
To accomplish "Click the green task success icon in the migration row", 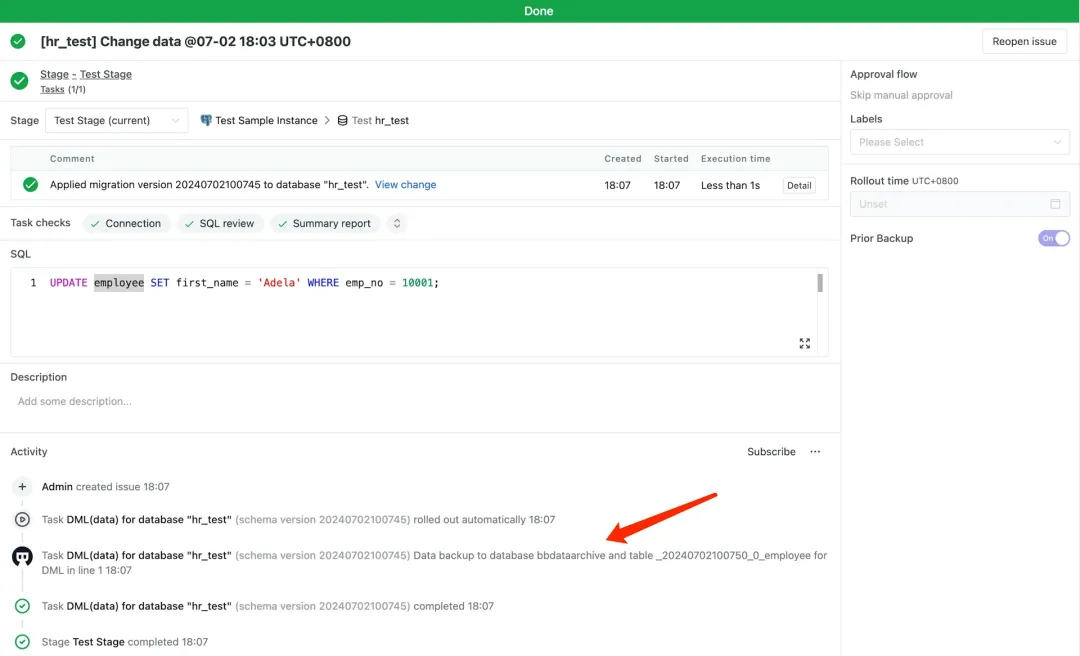I will pos(30,185).
